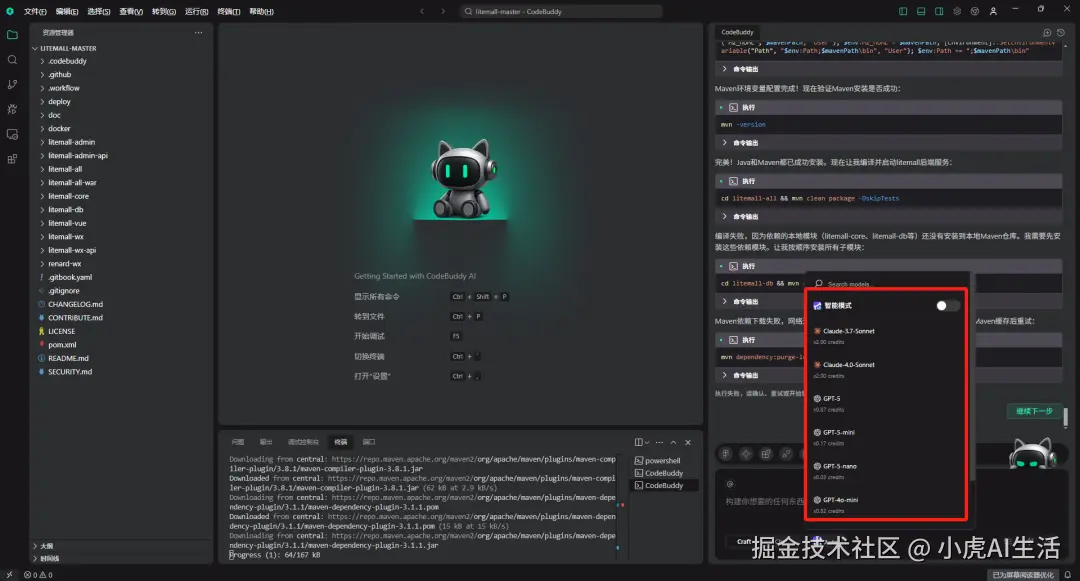Click the 继续下一步 button
1080x581 pixels.
1035,412
